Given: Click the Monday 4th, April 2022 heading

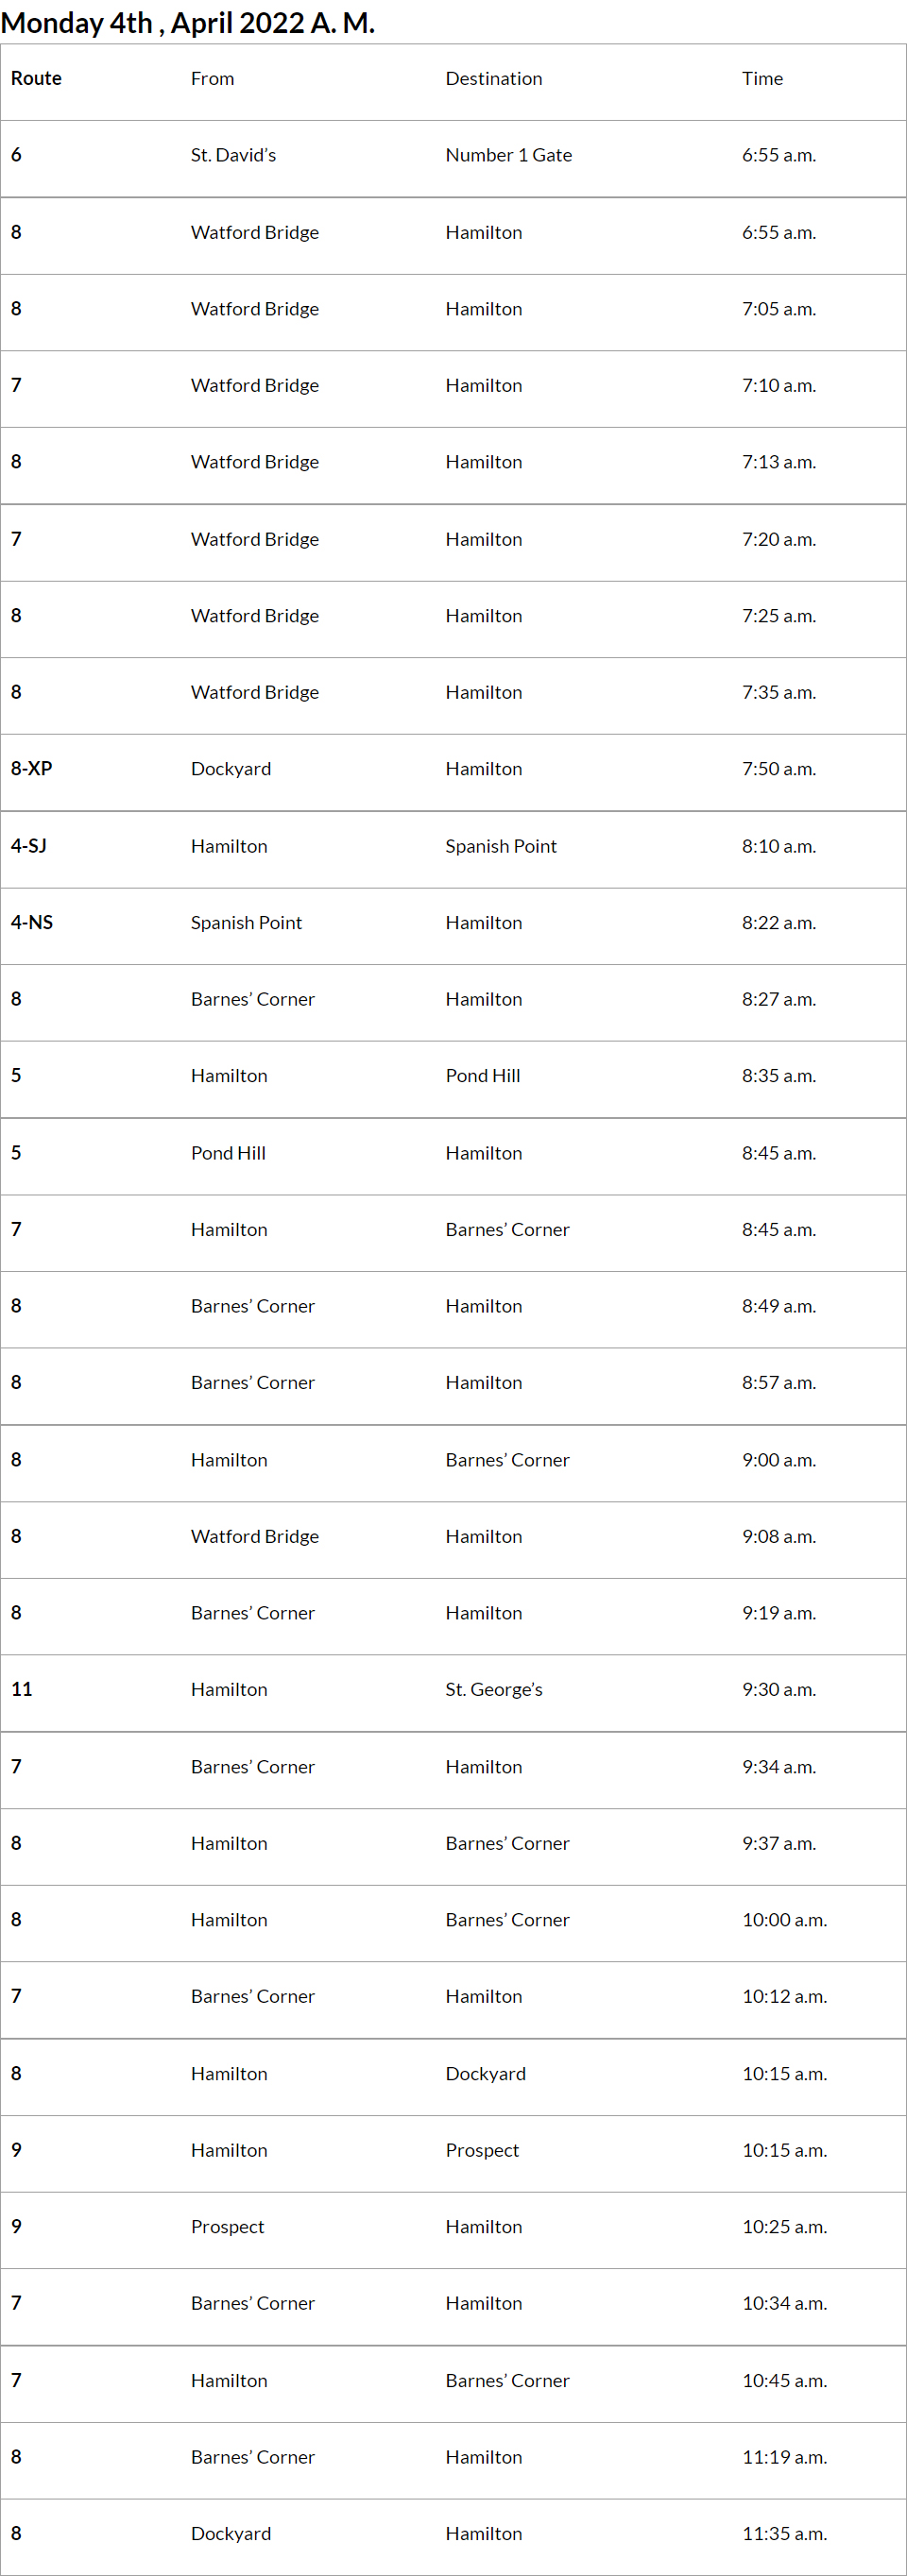Looking at the screenshot, I should 188,22.
